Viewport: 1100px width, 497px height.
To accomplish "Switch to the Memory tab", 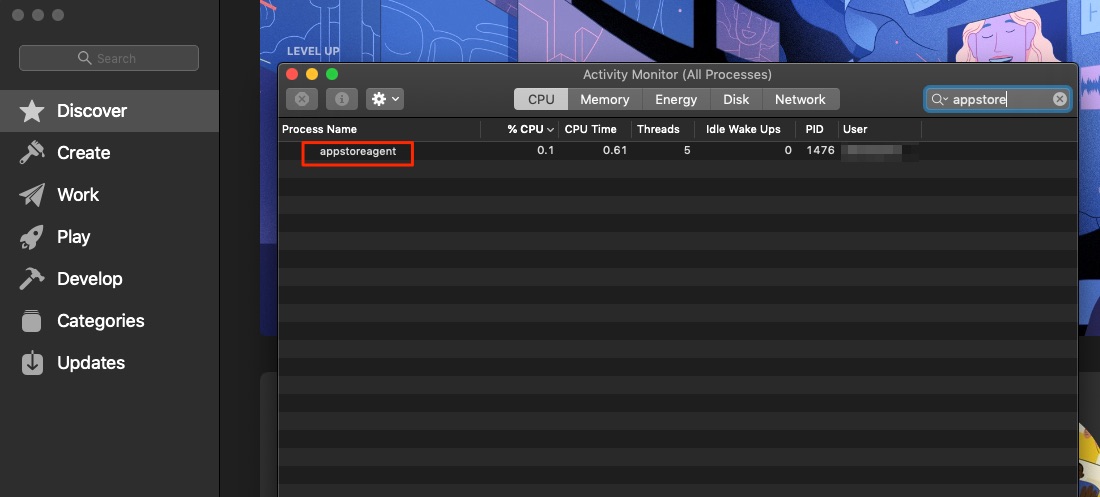I will [x=604, y=100].
